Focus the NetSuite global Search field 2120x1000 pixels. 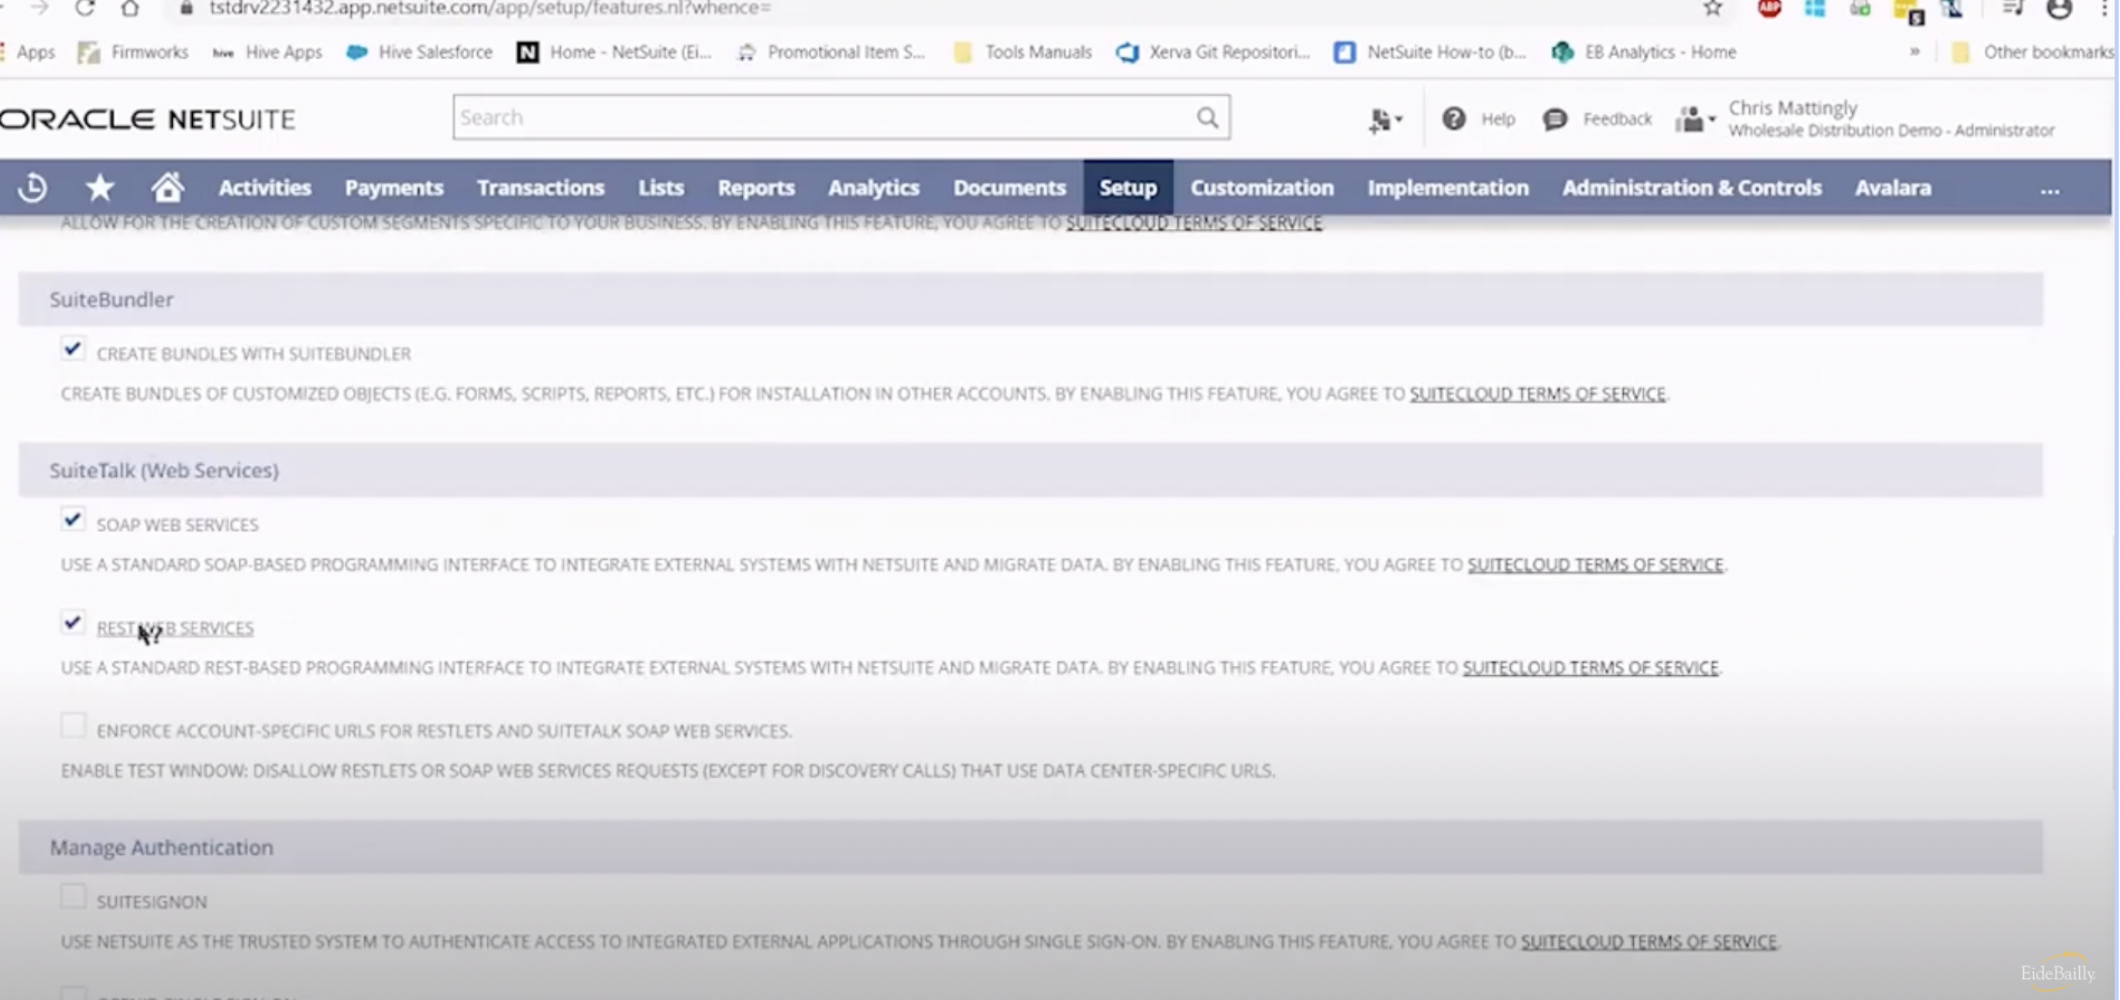(824, 118)
